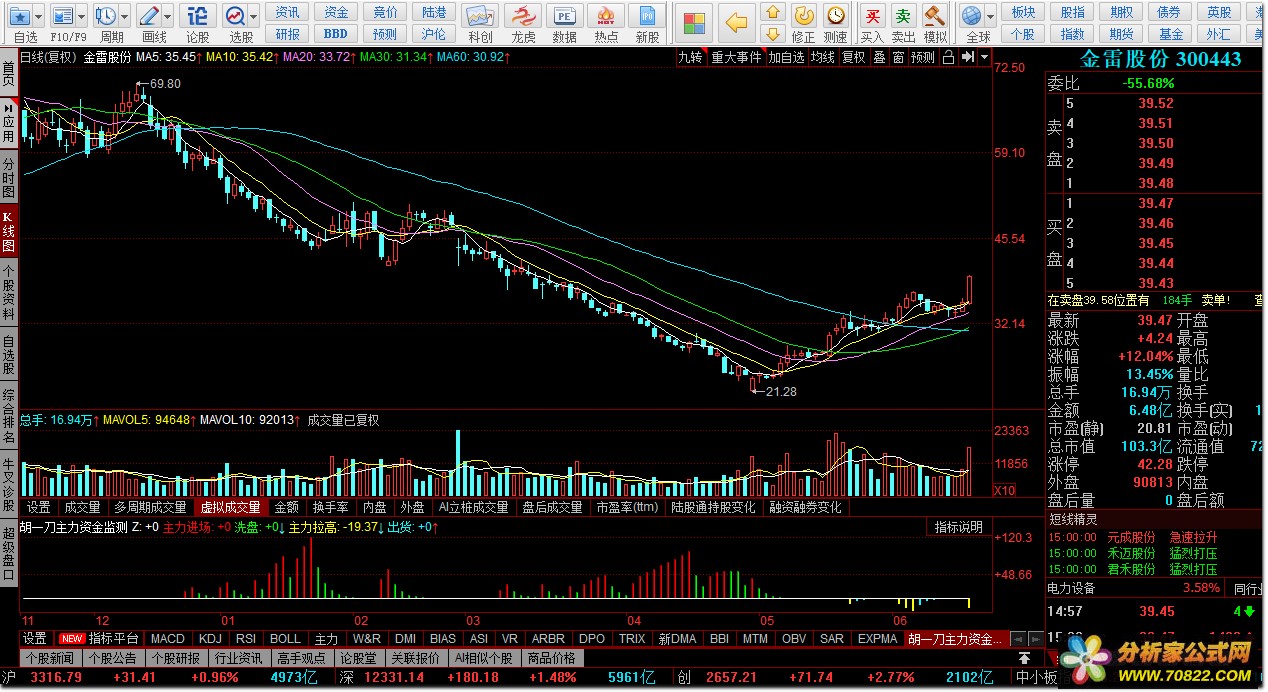Viewport: 1268px width, 692px height.
Task: Click the 金雷股份 300443 title
Action: pos(1160,59)
